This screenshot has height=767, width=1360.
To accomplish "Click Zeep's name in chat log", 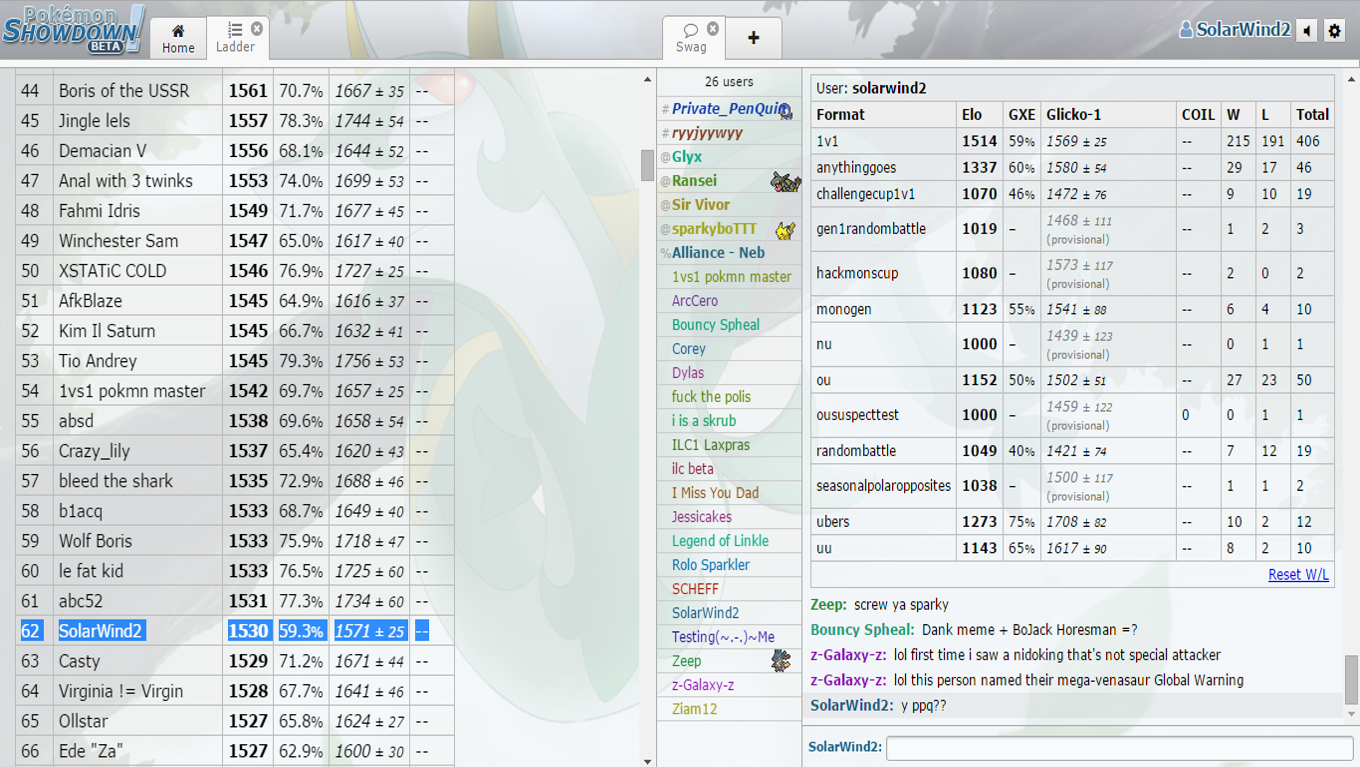I will click(x=829, y=605).
